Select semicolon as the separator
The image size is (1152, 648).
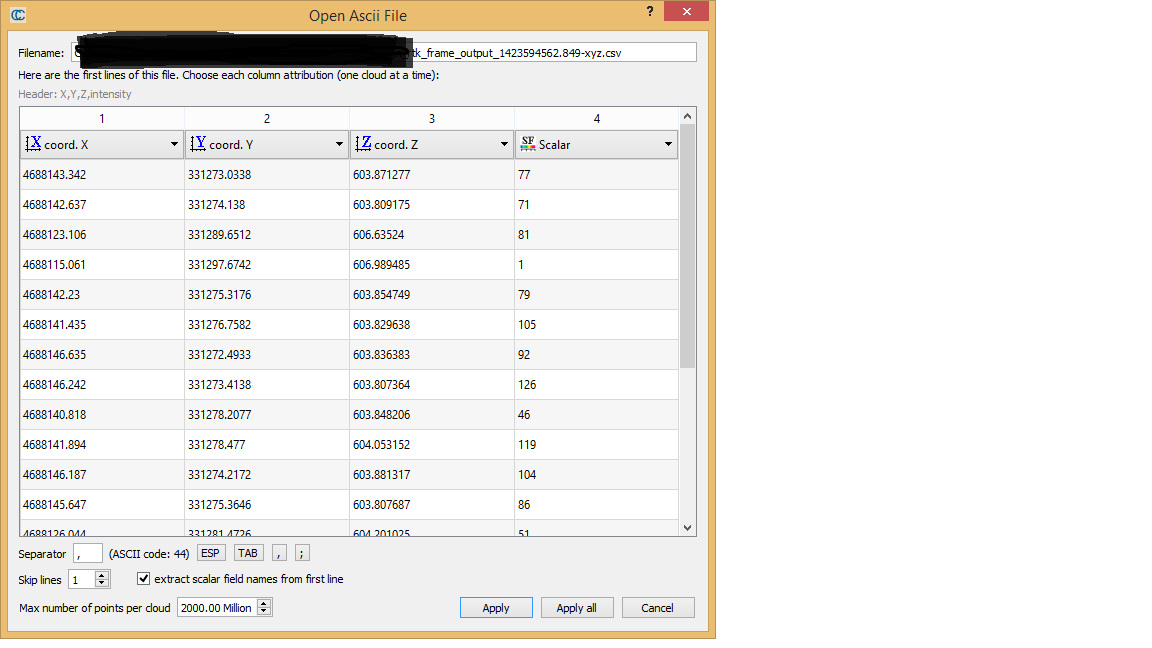click(x=301, y=552)
